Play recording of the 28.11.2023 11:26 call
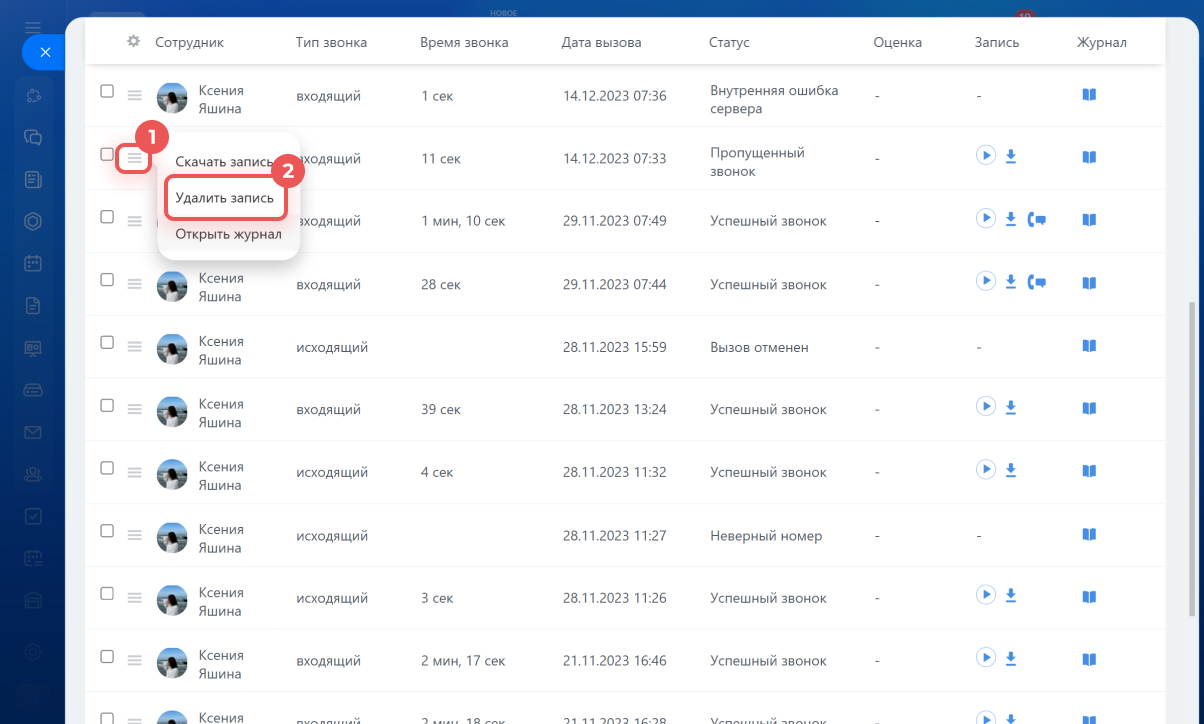 pos(986,595)
